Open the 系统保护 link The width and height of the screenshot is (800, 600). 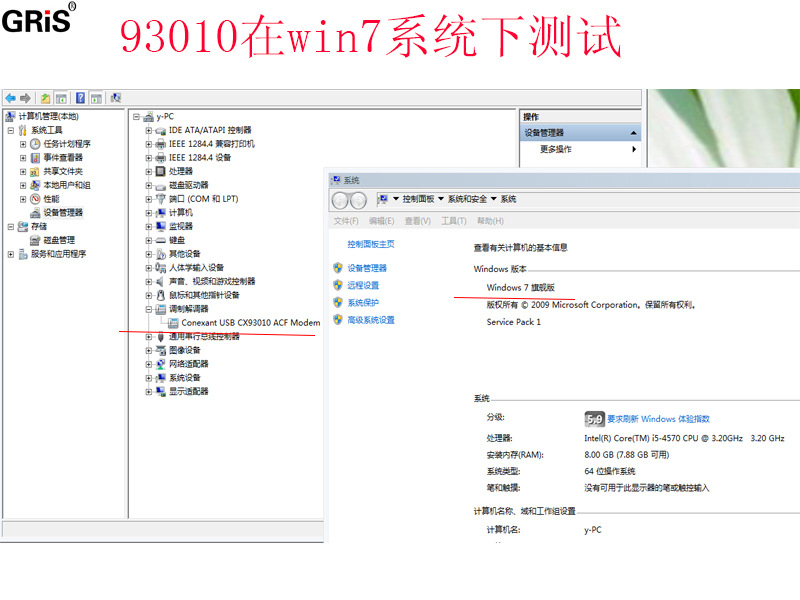point(363,303)
